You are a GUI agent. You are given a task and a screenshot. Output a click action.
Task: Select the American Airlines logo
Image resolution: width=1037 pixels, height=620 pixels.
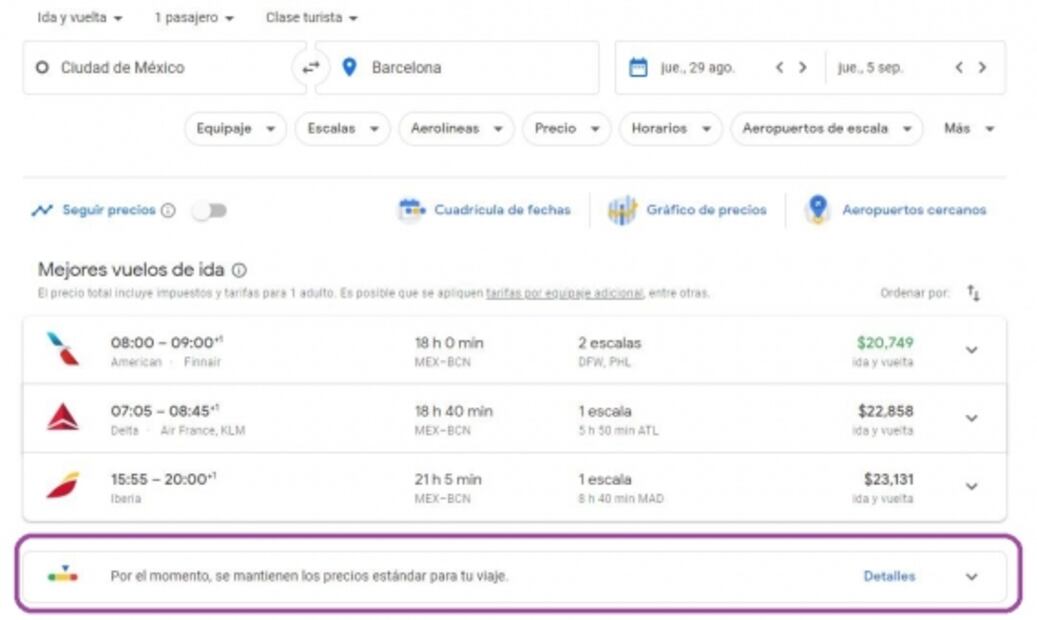click(x=62, y=347)
